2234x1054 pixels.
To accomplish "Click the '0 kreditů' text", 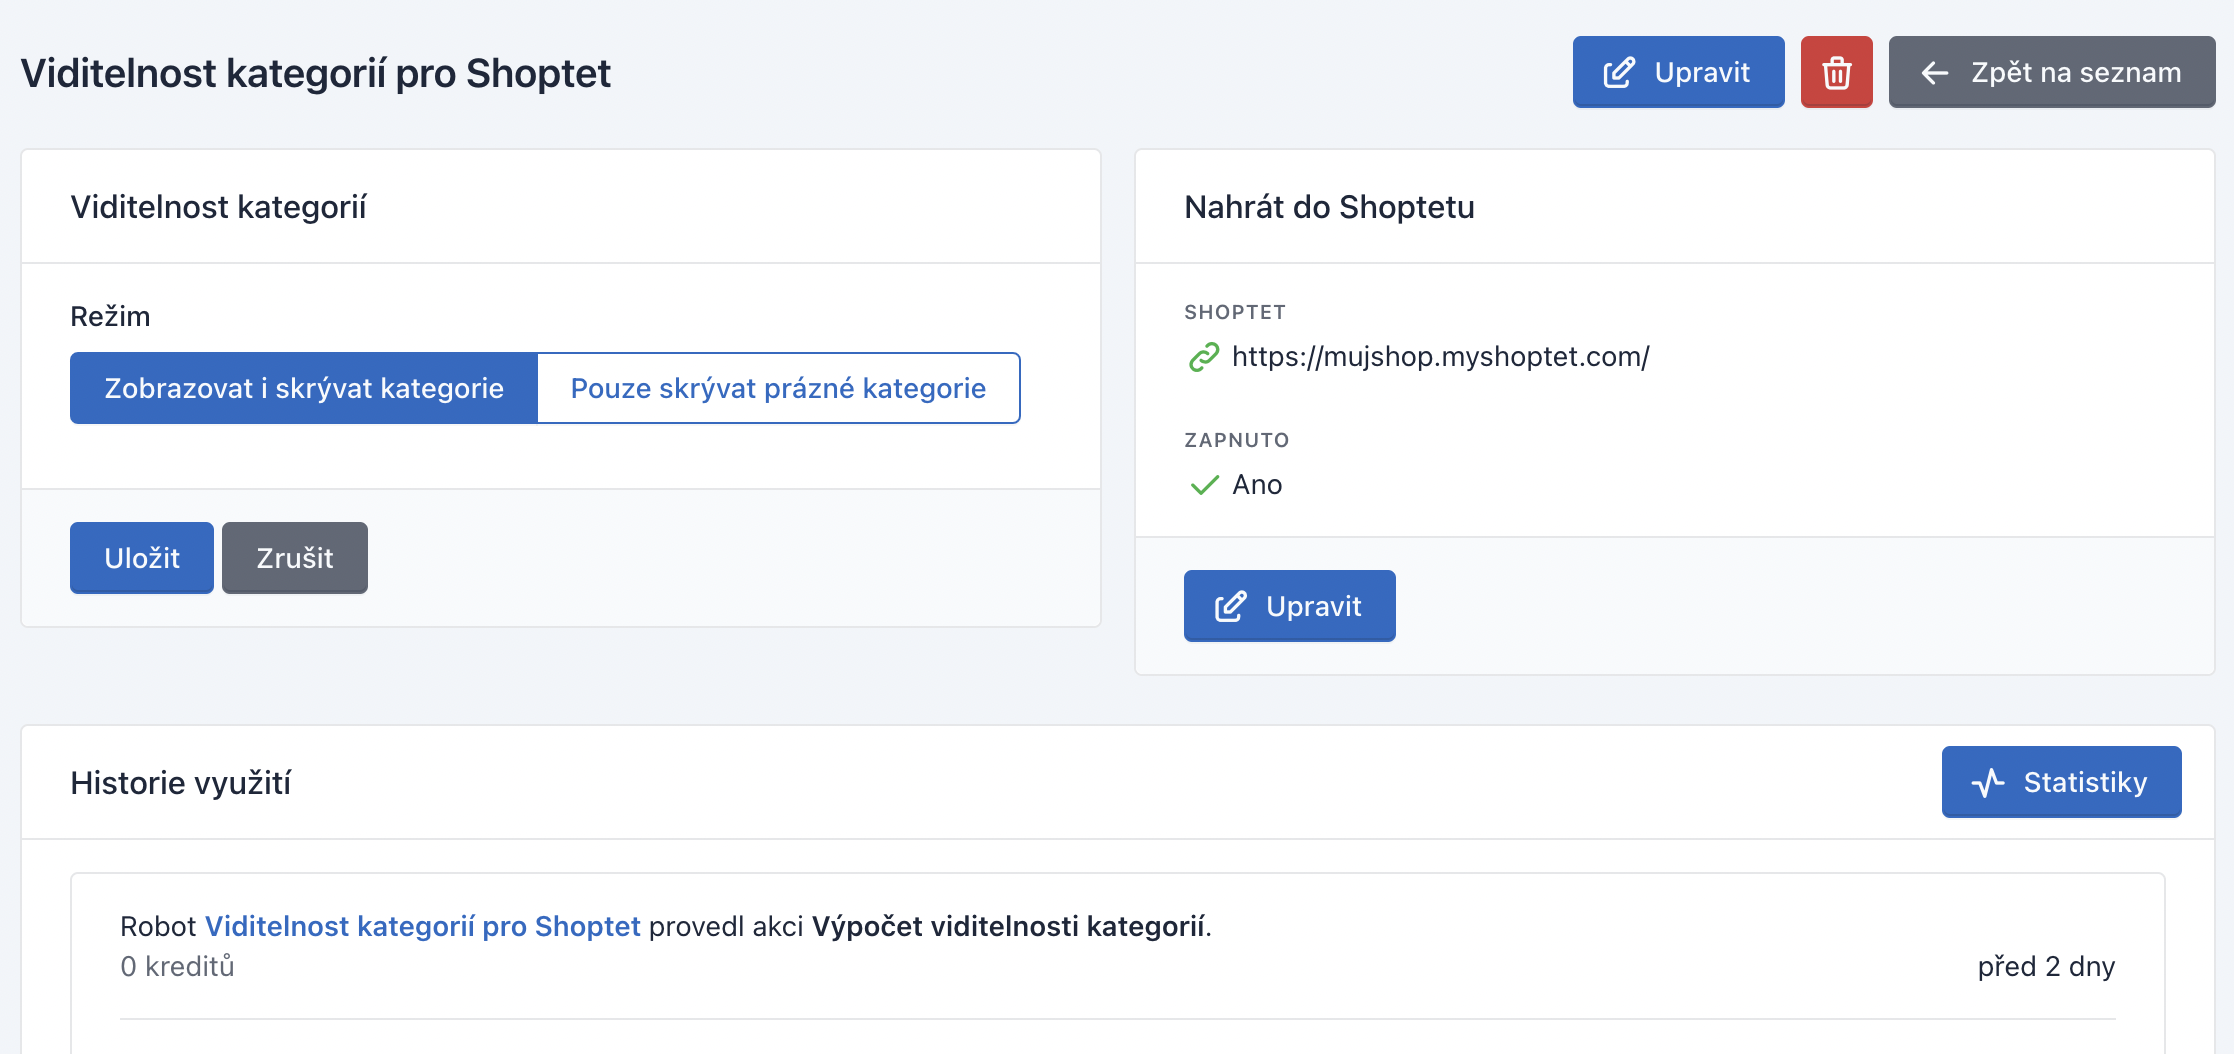I will [177, 966].
